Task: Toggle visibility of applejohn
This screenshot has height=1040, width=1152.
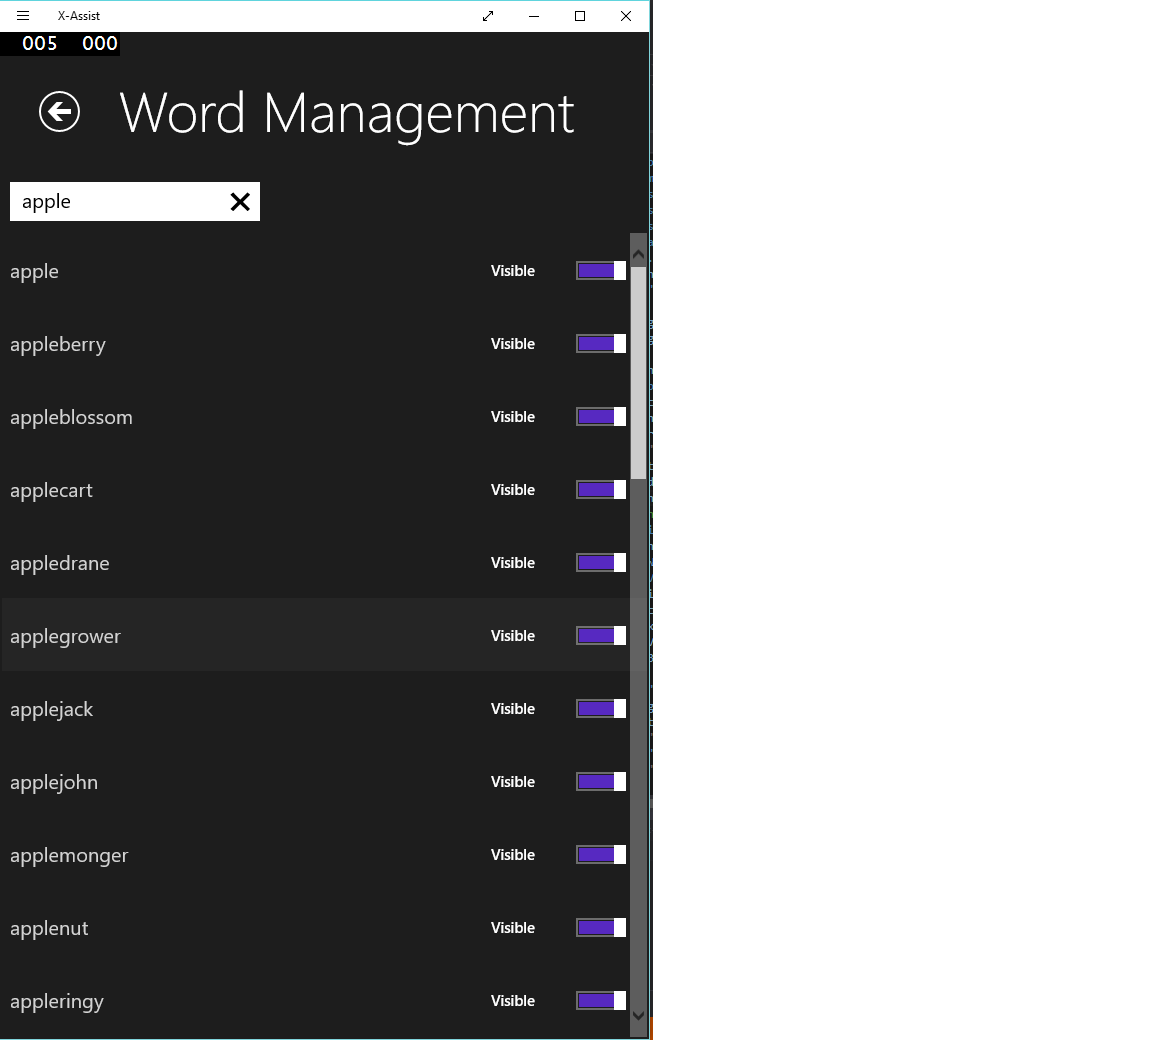Action: [601, 781]
